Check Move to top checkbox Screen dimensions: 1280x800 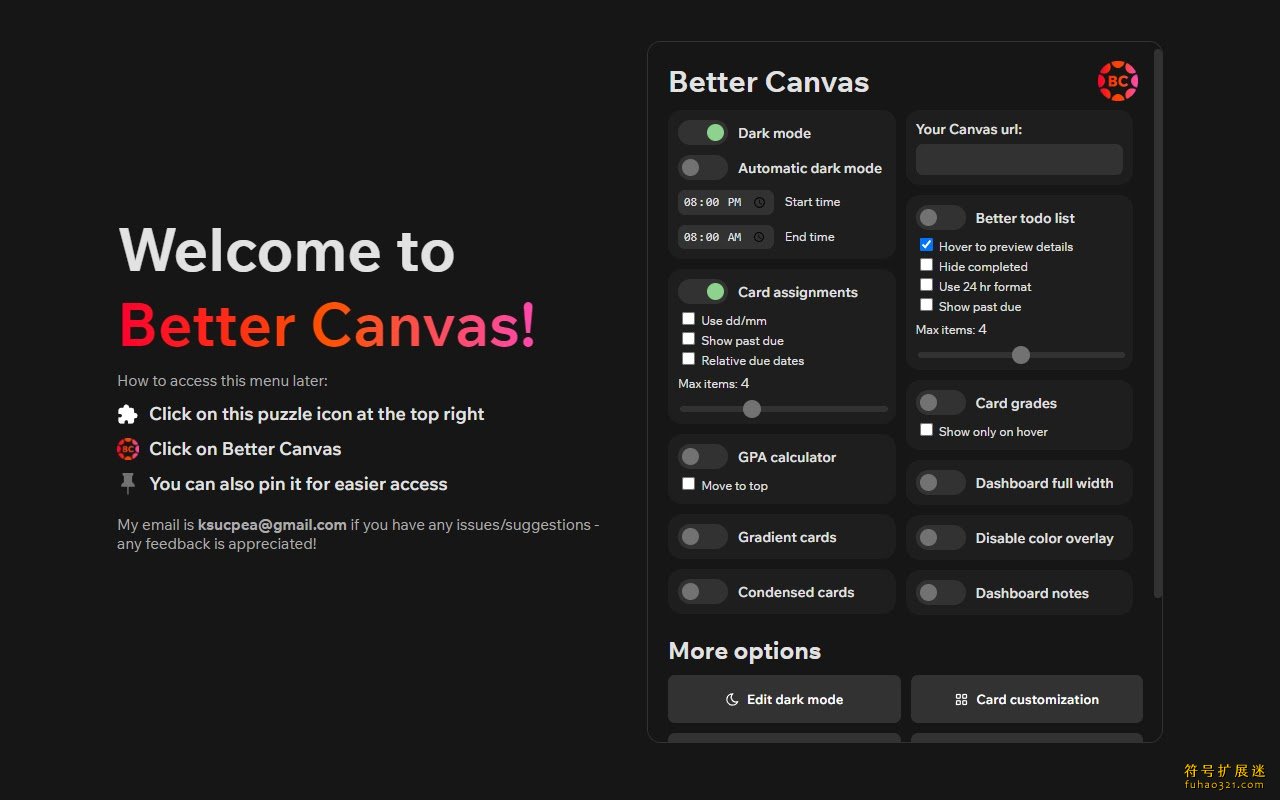point(688,484)
